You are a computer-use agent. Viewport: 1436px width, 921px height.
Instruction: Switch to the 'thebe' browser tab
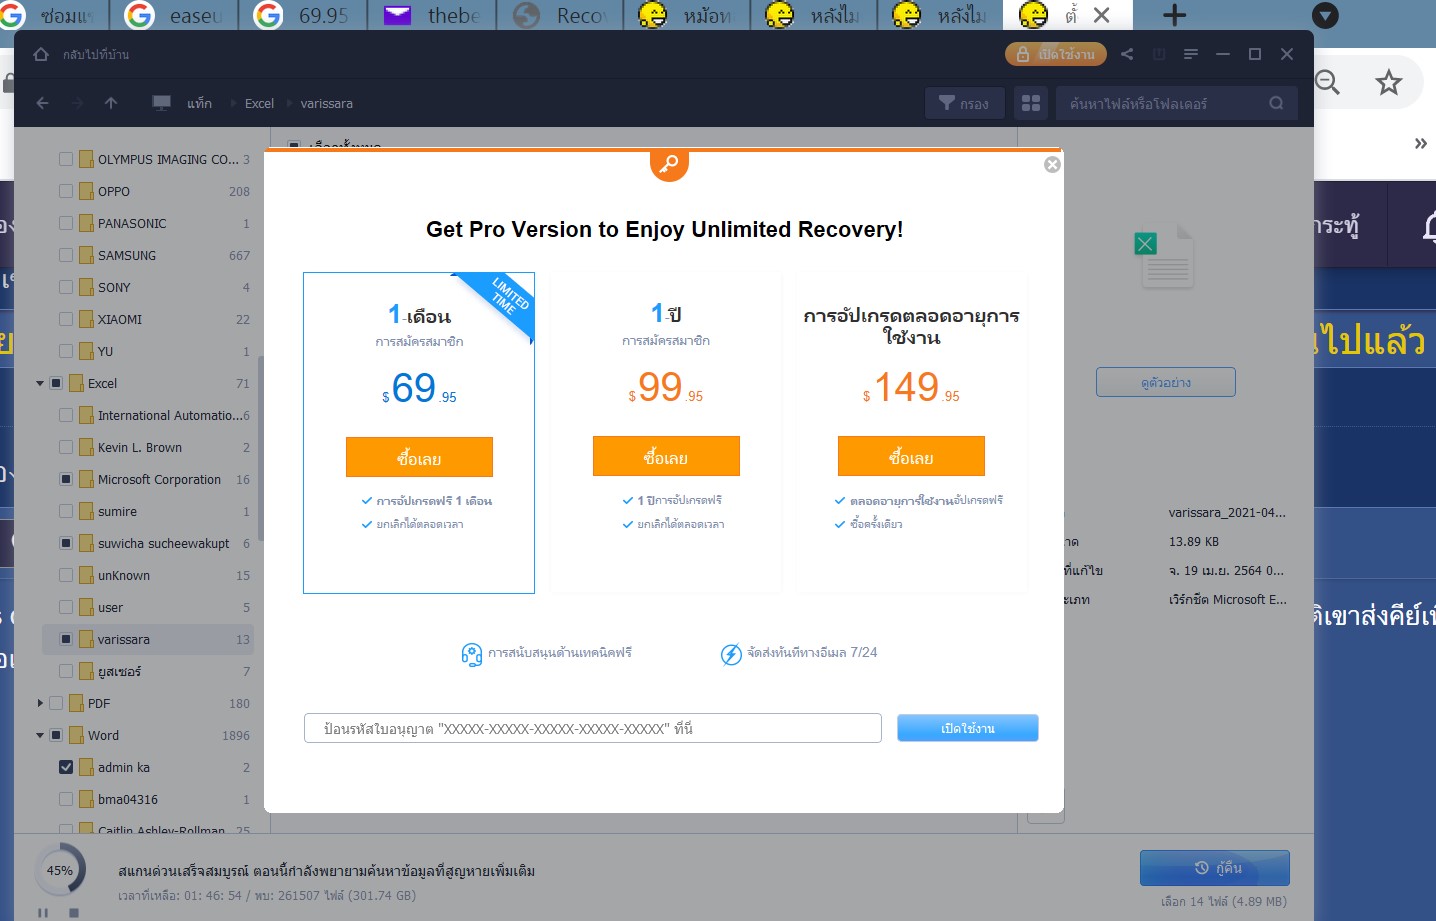(x=433, y=15)
